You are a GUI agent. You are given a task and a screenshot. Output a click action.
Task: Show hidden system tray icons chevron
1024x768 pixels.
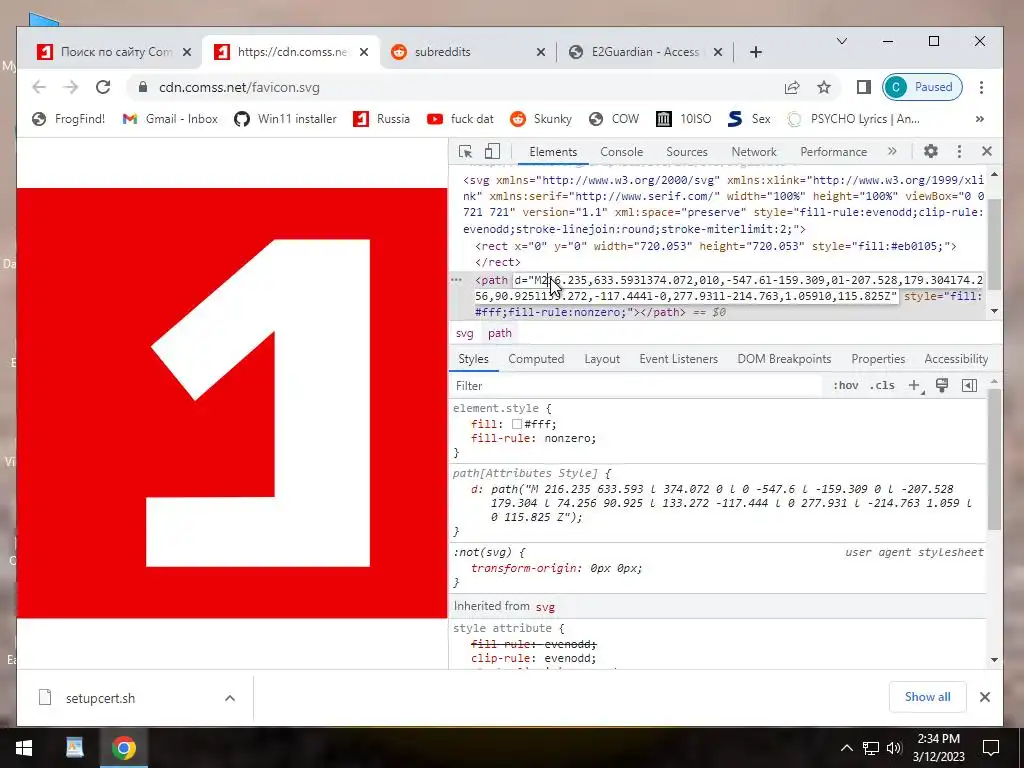pos(846,748)
